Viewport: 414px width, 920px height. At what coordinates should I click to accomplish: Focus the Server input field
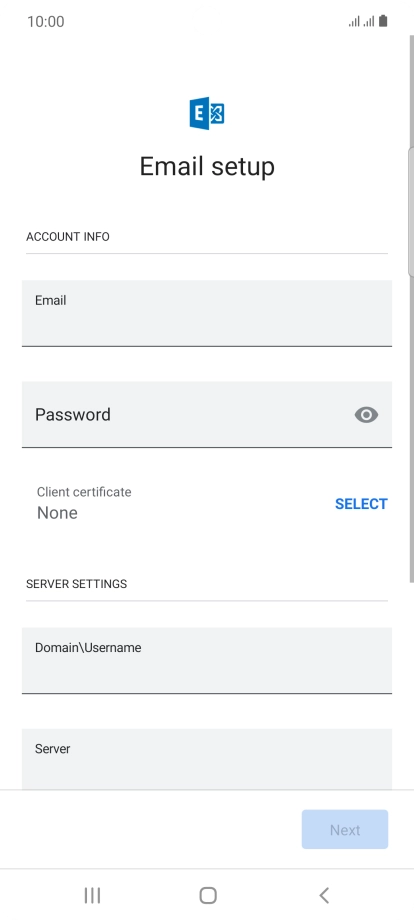coord(207,759)
